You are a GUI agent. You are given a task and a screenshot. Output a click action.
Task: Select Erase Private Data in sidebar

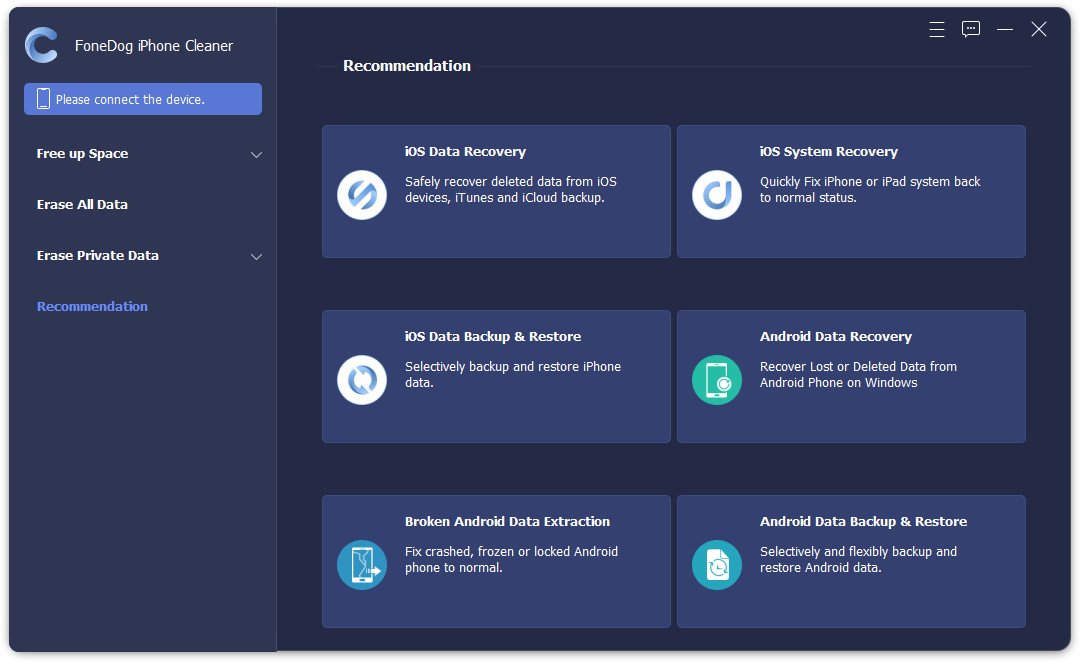[98, 256]
